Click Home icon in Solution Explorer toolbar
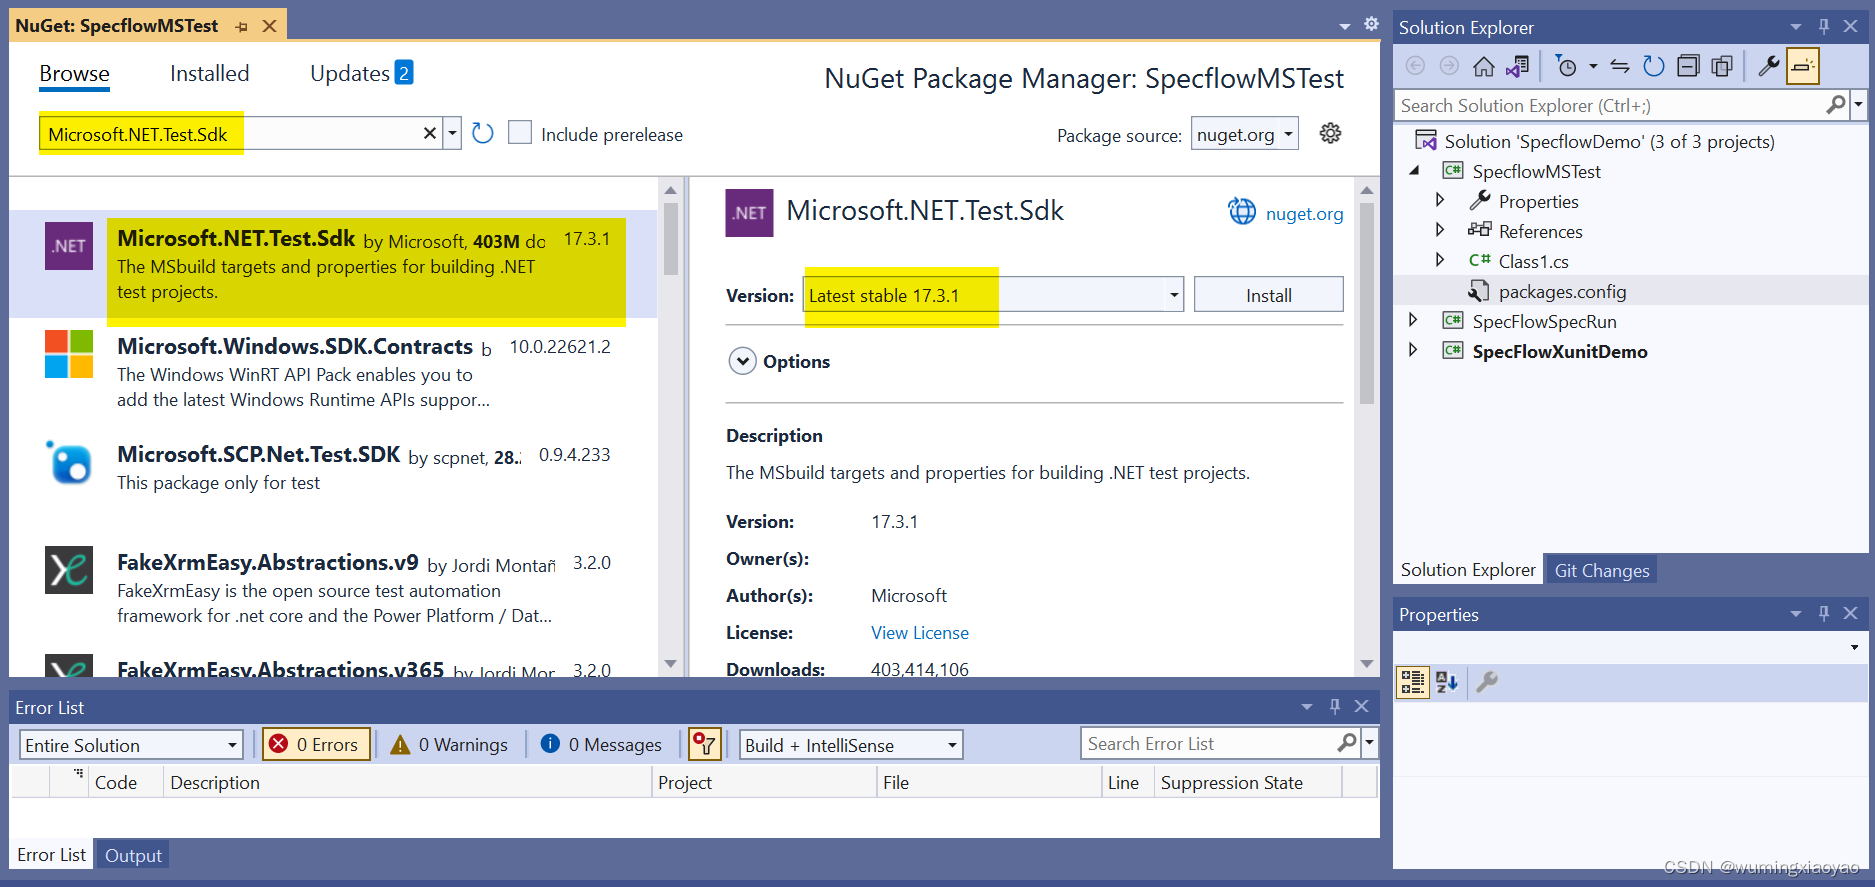1875x887 pixels. click(1484, 66)
